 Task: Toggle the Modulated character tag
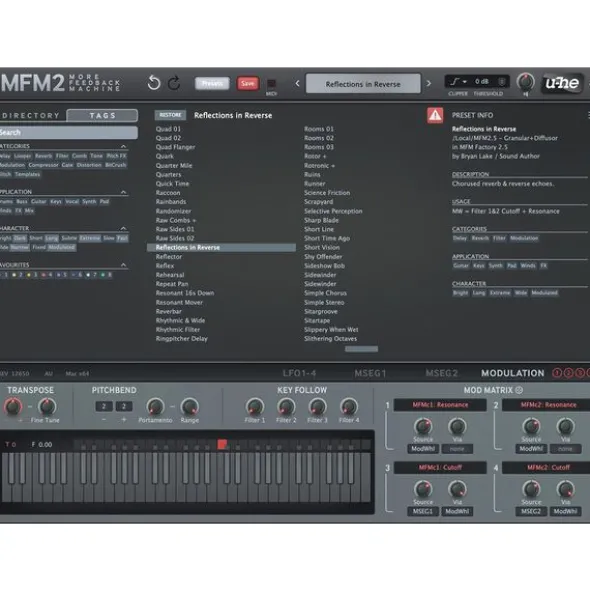(x=61, y=247)
